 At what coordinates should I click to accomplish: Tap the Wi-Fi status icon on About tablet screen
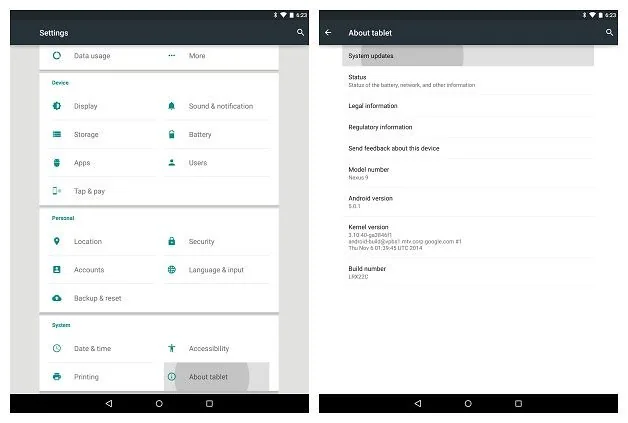pos(592,15)
